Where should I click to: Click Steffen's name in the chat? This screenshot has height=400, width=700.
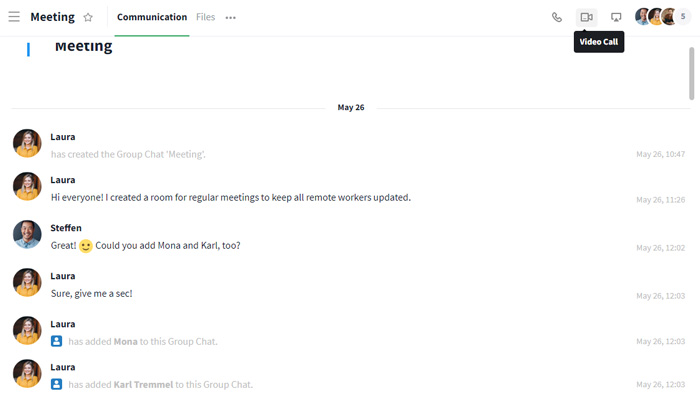point(66,228)
